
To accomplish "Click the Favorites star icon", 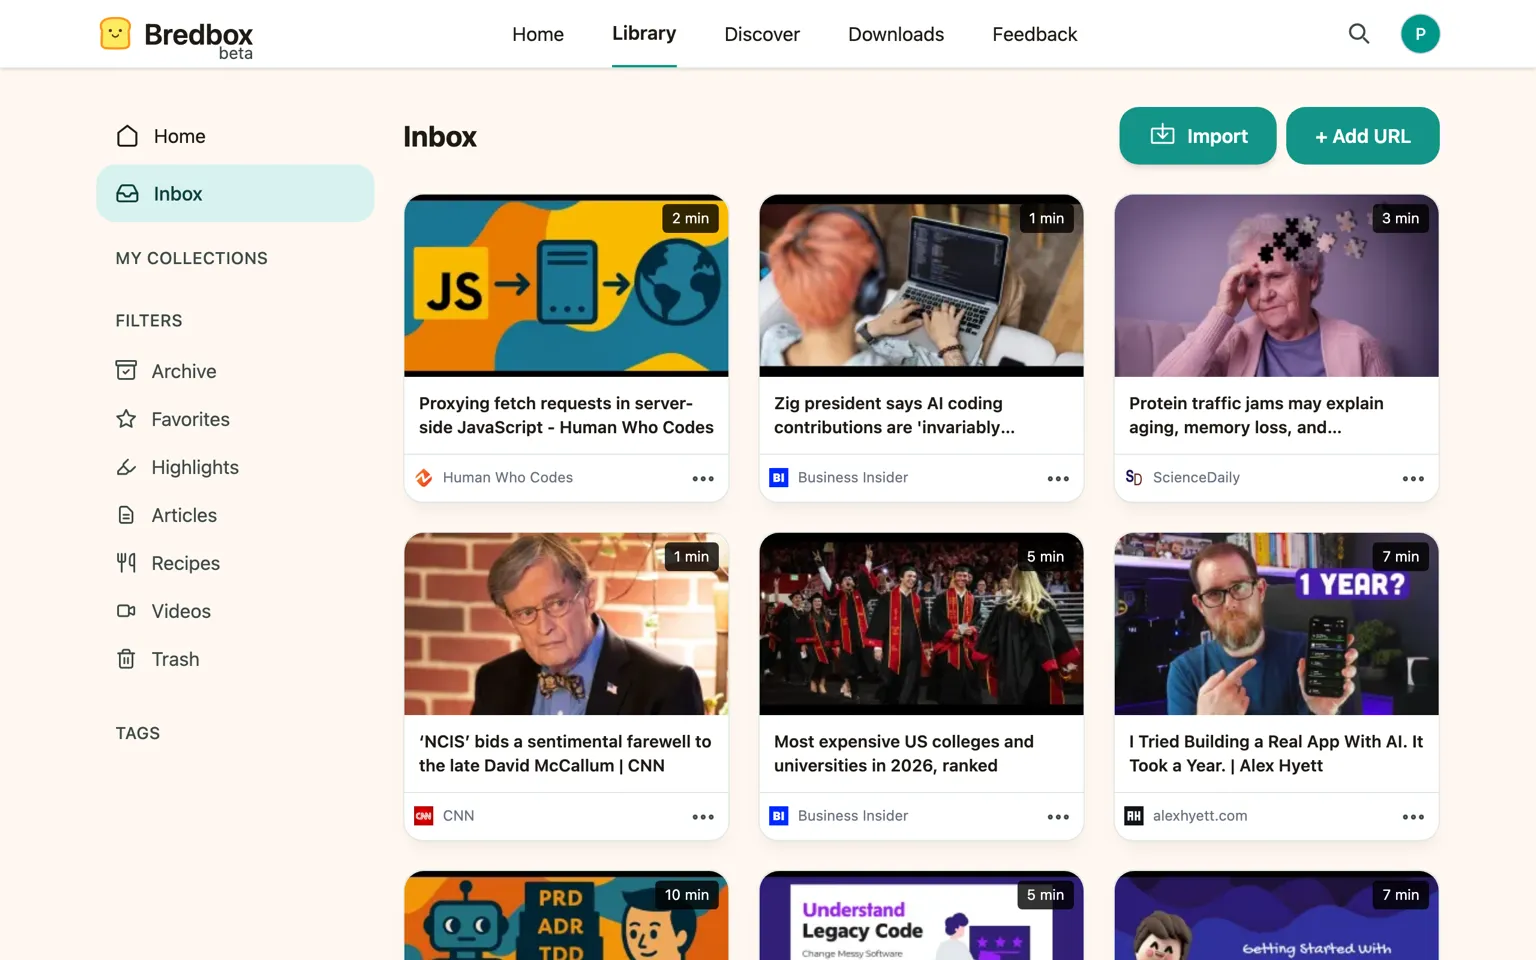I will 126,419.
